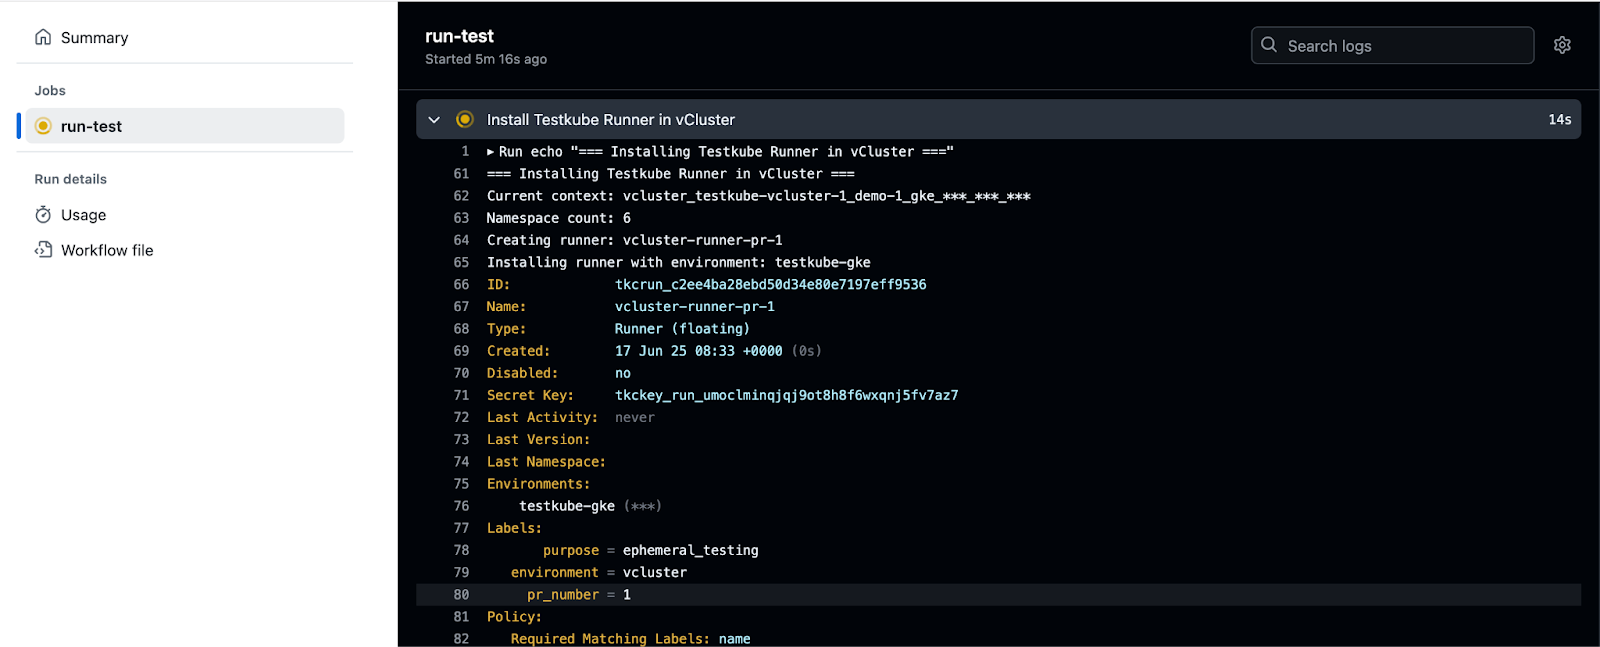The height and width of the screenshot is (647, 1600).
Task: Click the Usage stopwatch icon
Action: point(43,215)
